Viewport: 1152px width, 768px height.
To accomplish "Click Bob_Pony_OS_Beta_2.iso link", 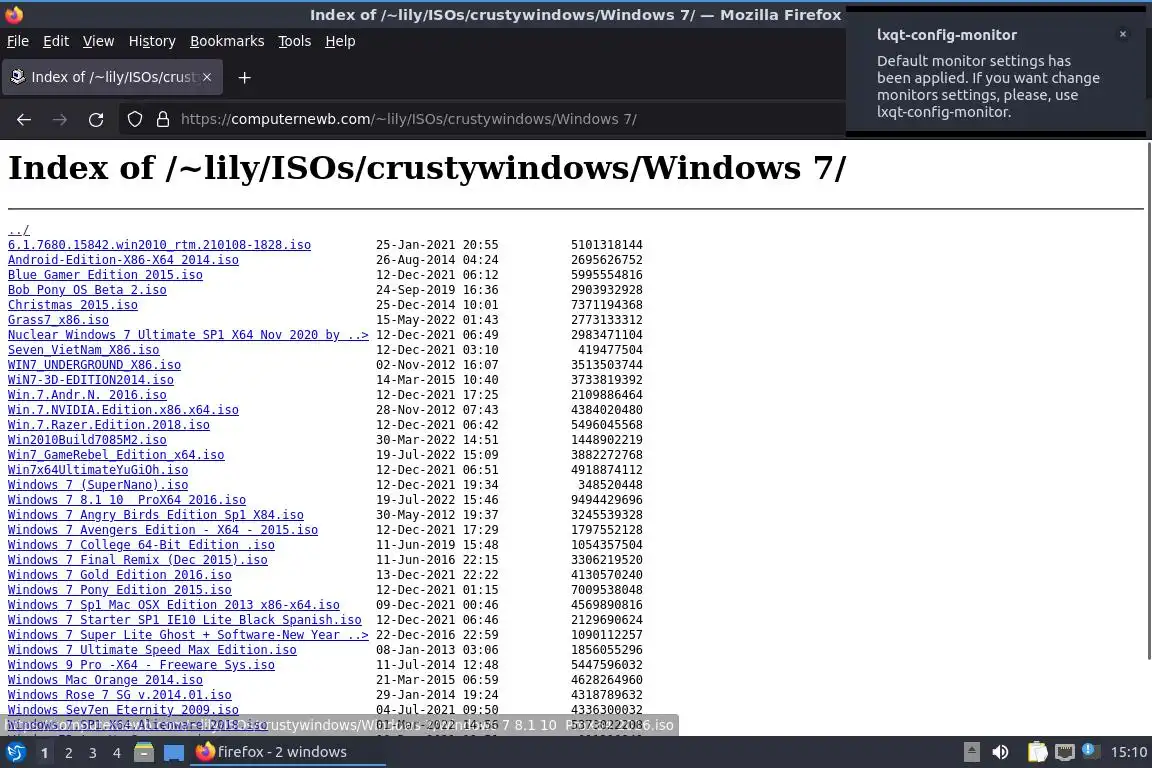I will tap(87, 290).
